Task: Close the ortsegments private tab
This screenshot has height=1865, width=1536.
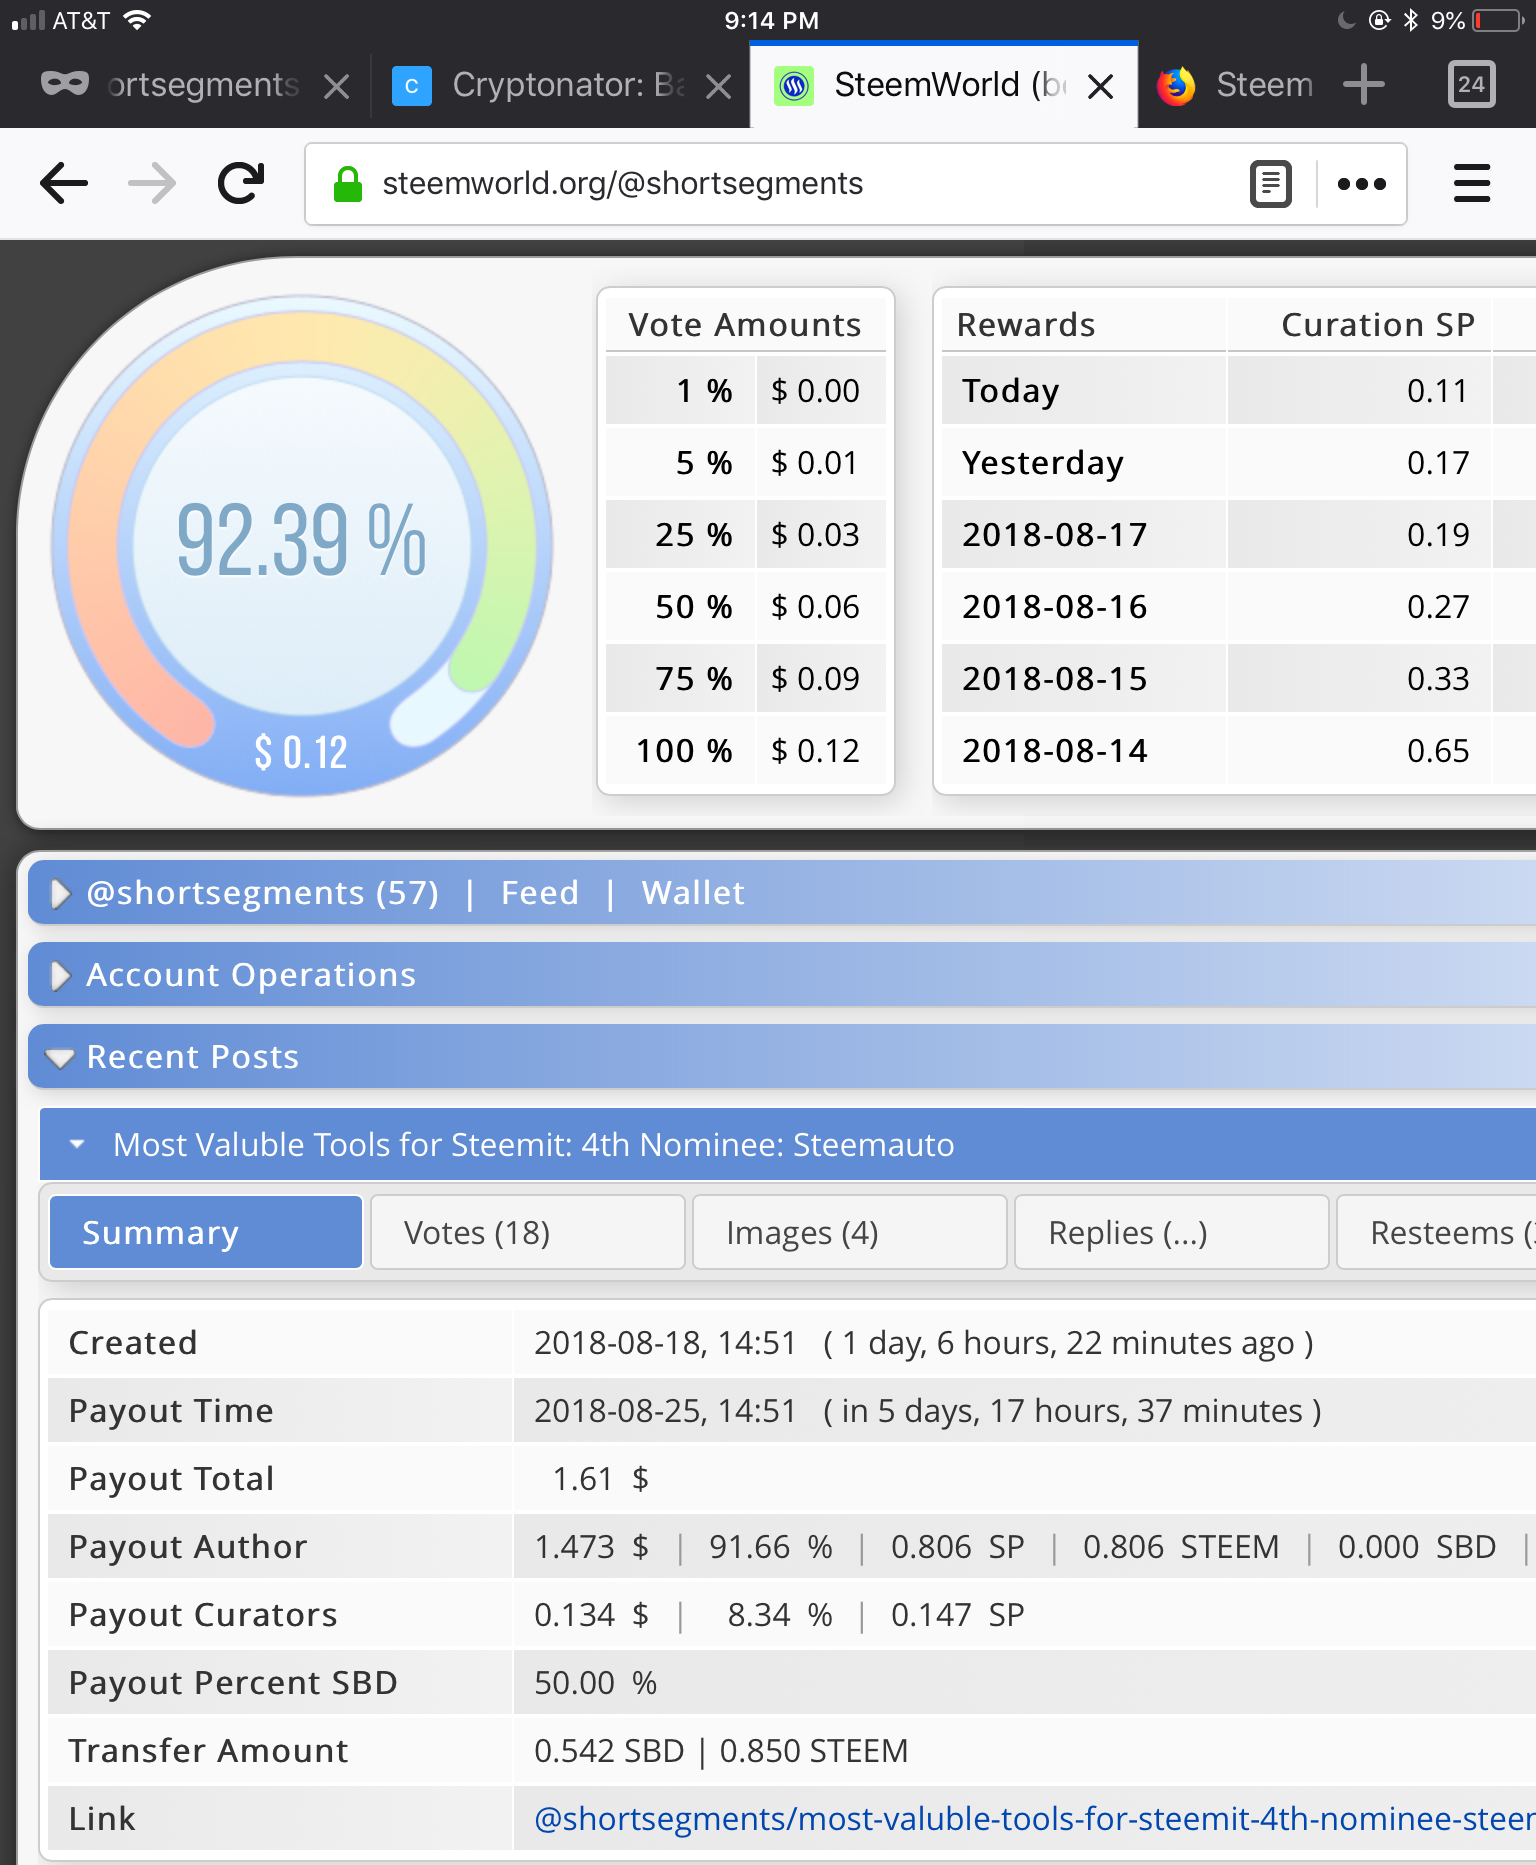Action: (x=337, y=87)
